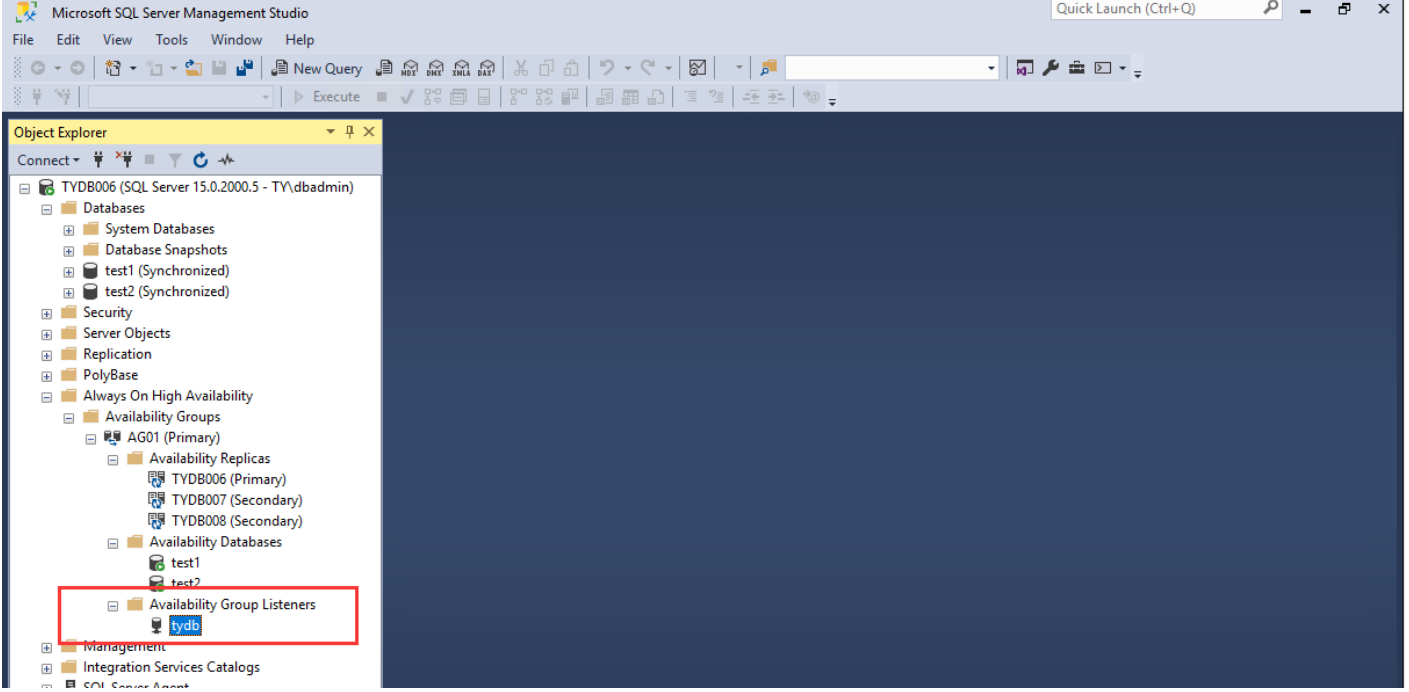1409x692 pixels.
Task: Open the Object Explorer window position menu
Action: [331, 132]
